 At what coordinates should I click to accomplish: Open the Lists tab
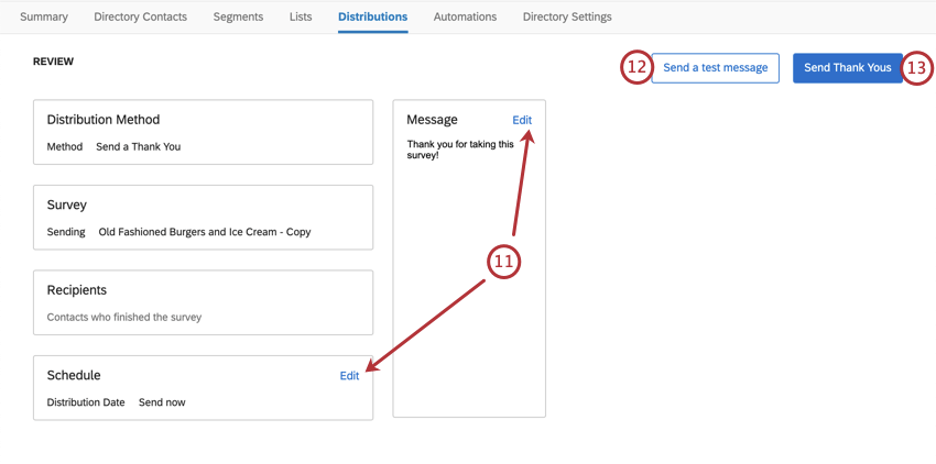coord(301,17)
